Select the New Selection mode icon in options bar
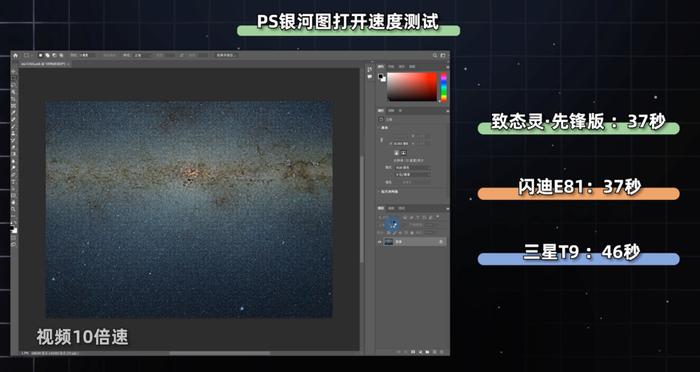 pyautogui.click(x=41, y=55)
